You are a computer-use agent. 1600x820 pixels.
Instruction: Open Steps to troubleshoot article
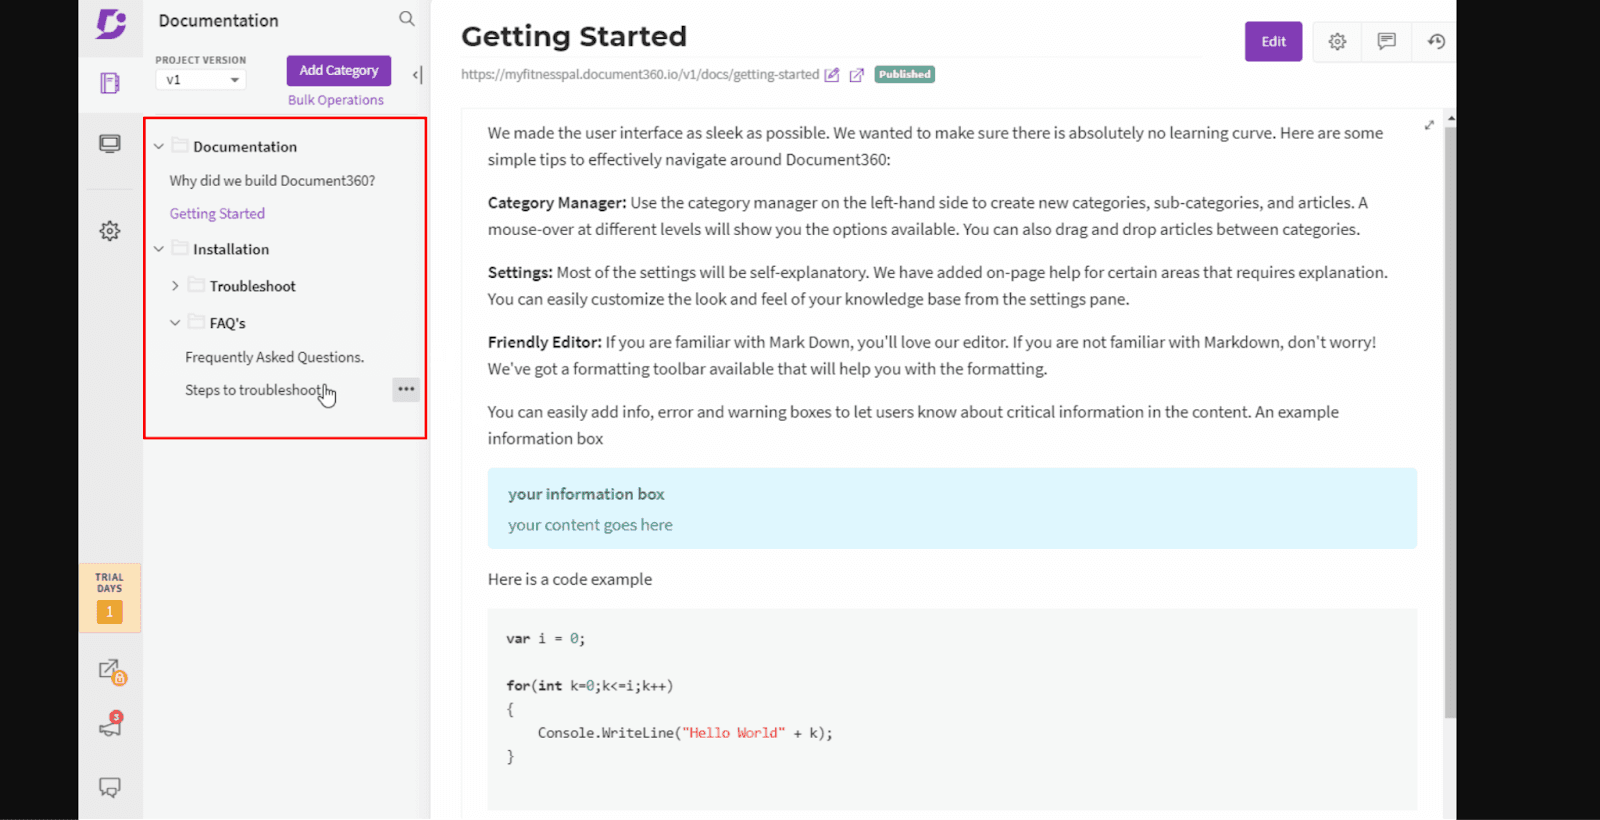[254, 390]
